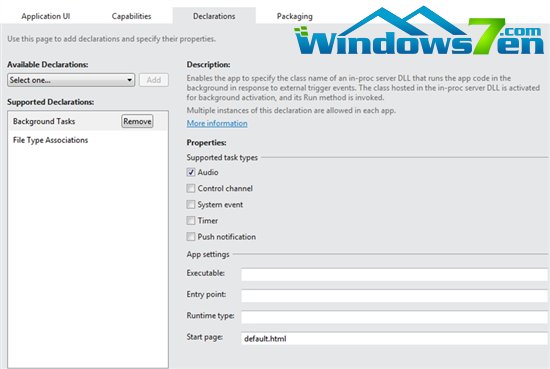Click into the Entry point field
Viewport: 550px width, 369px height.
(394, 296)
